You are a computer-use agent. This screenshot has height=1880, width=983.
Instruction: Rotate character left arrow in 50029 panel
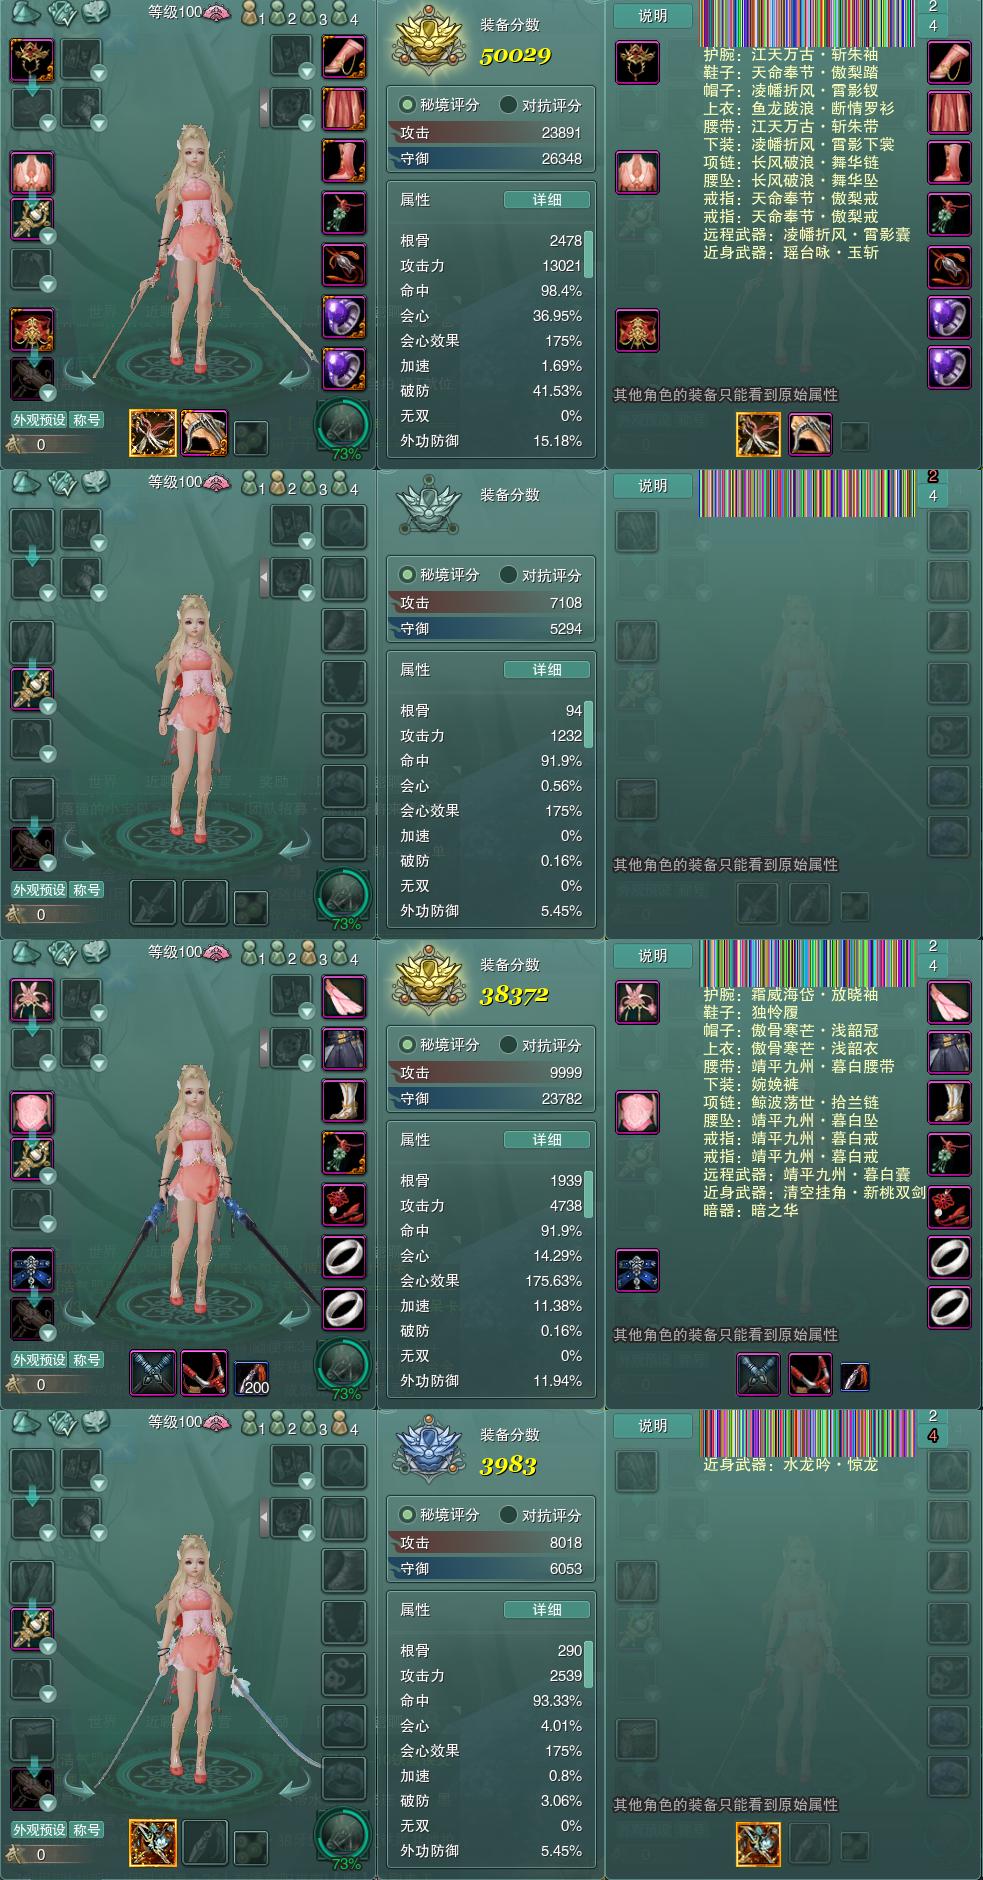(x=79, y=377)
